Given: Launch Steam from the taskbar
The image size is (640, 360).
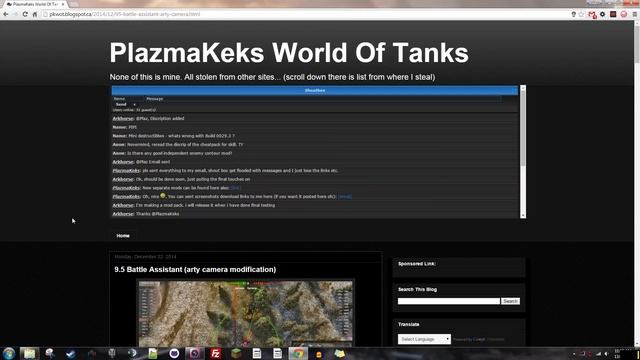Looking at the screenshot, I should 71,353.
